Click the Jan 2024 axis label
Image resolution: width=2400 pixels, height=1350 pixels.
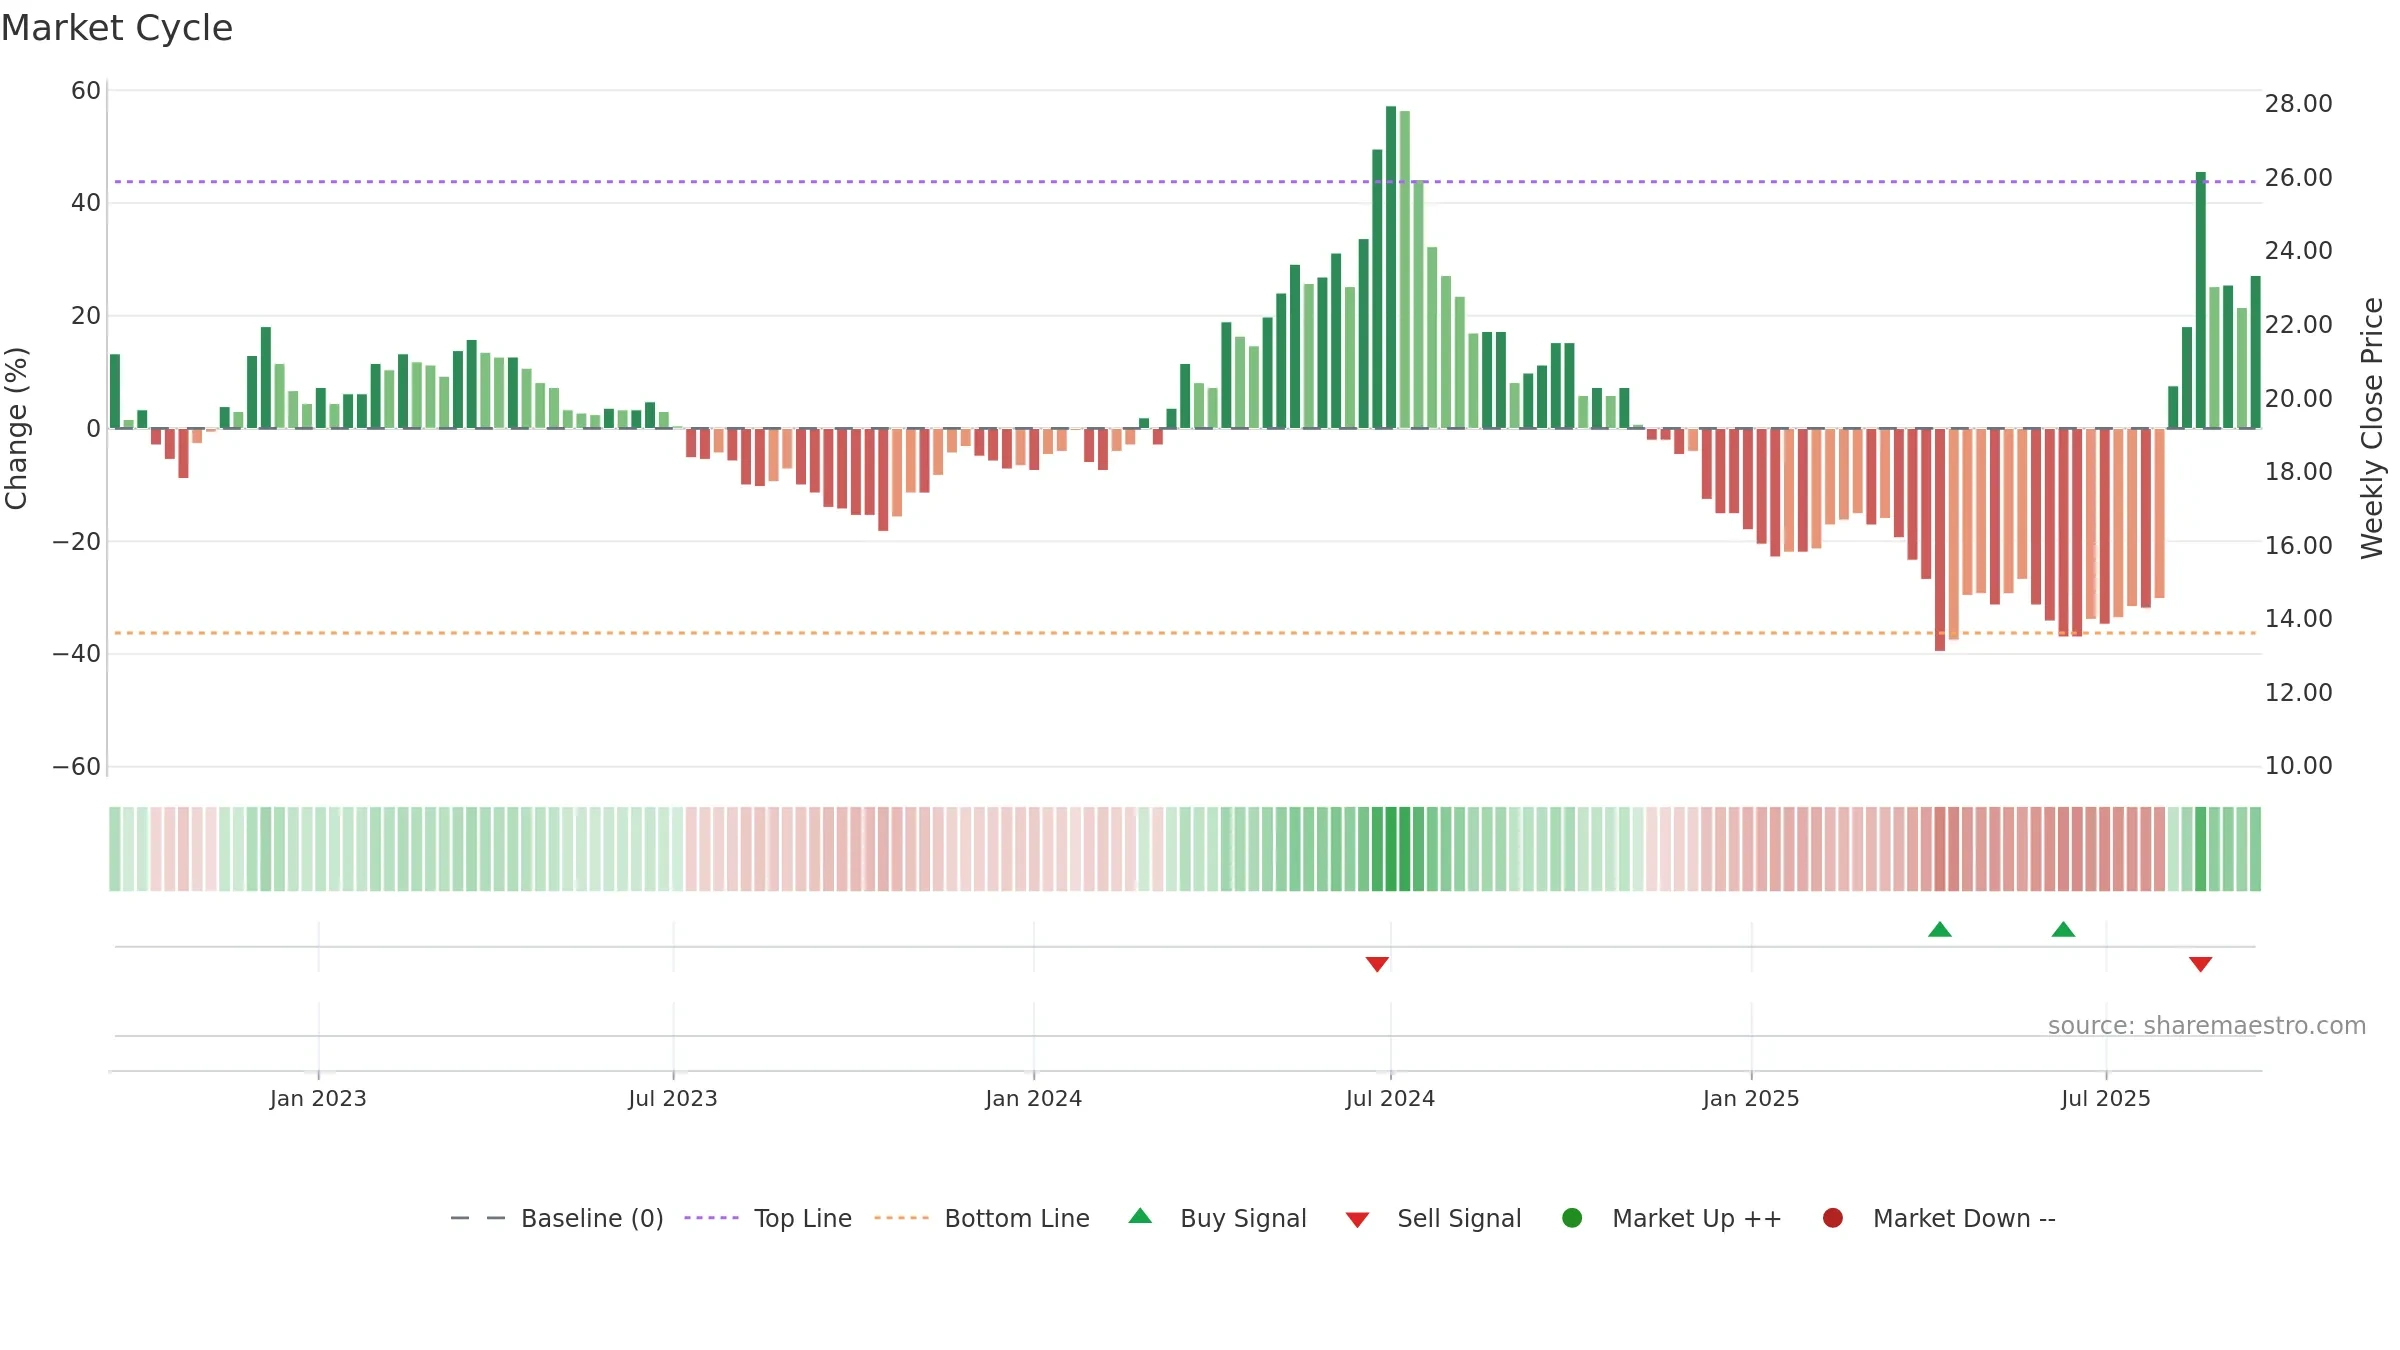[1033, 1098]
